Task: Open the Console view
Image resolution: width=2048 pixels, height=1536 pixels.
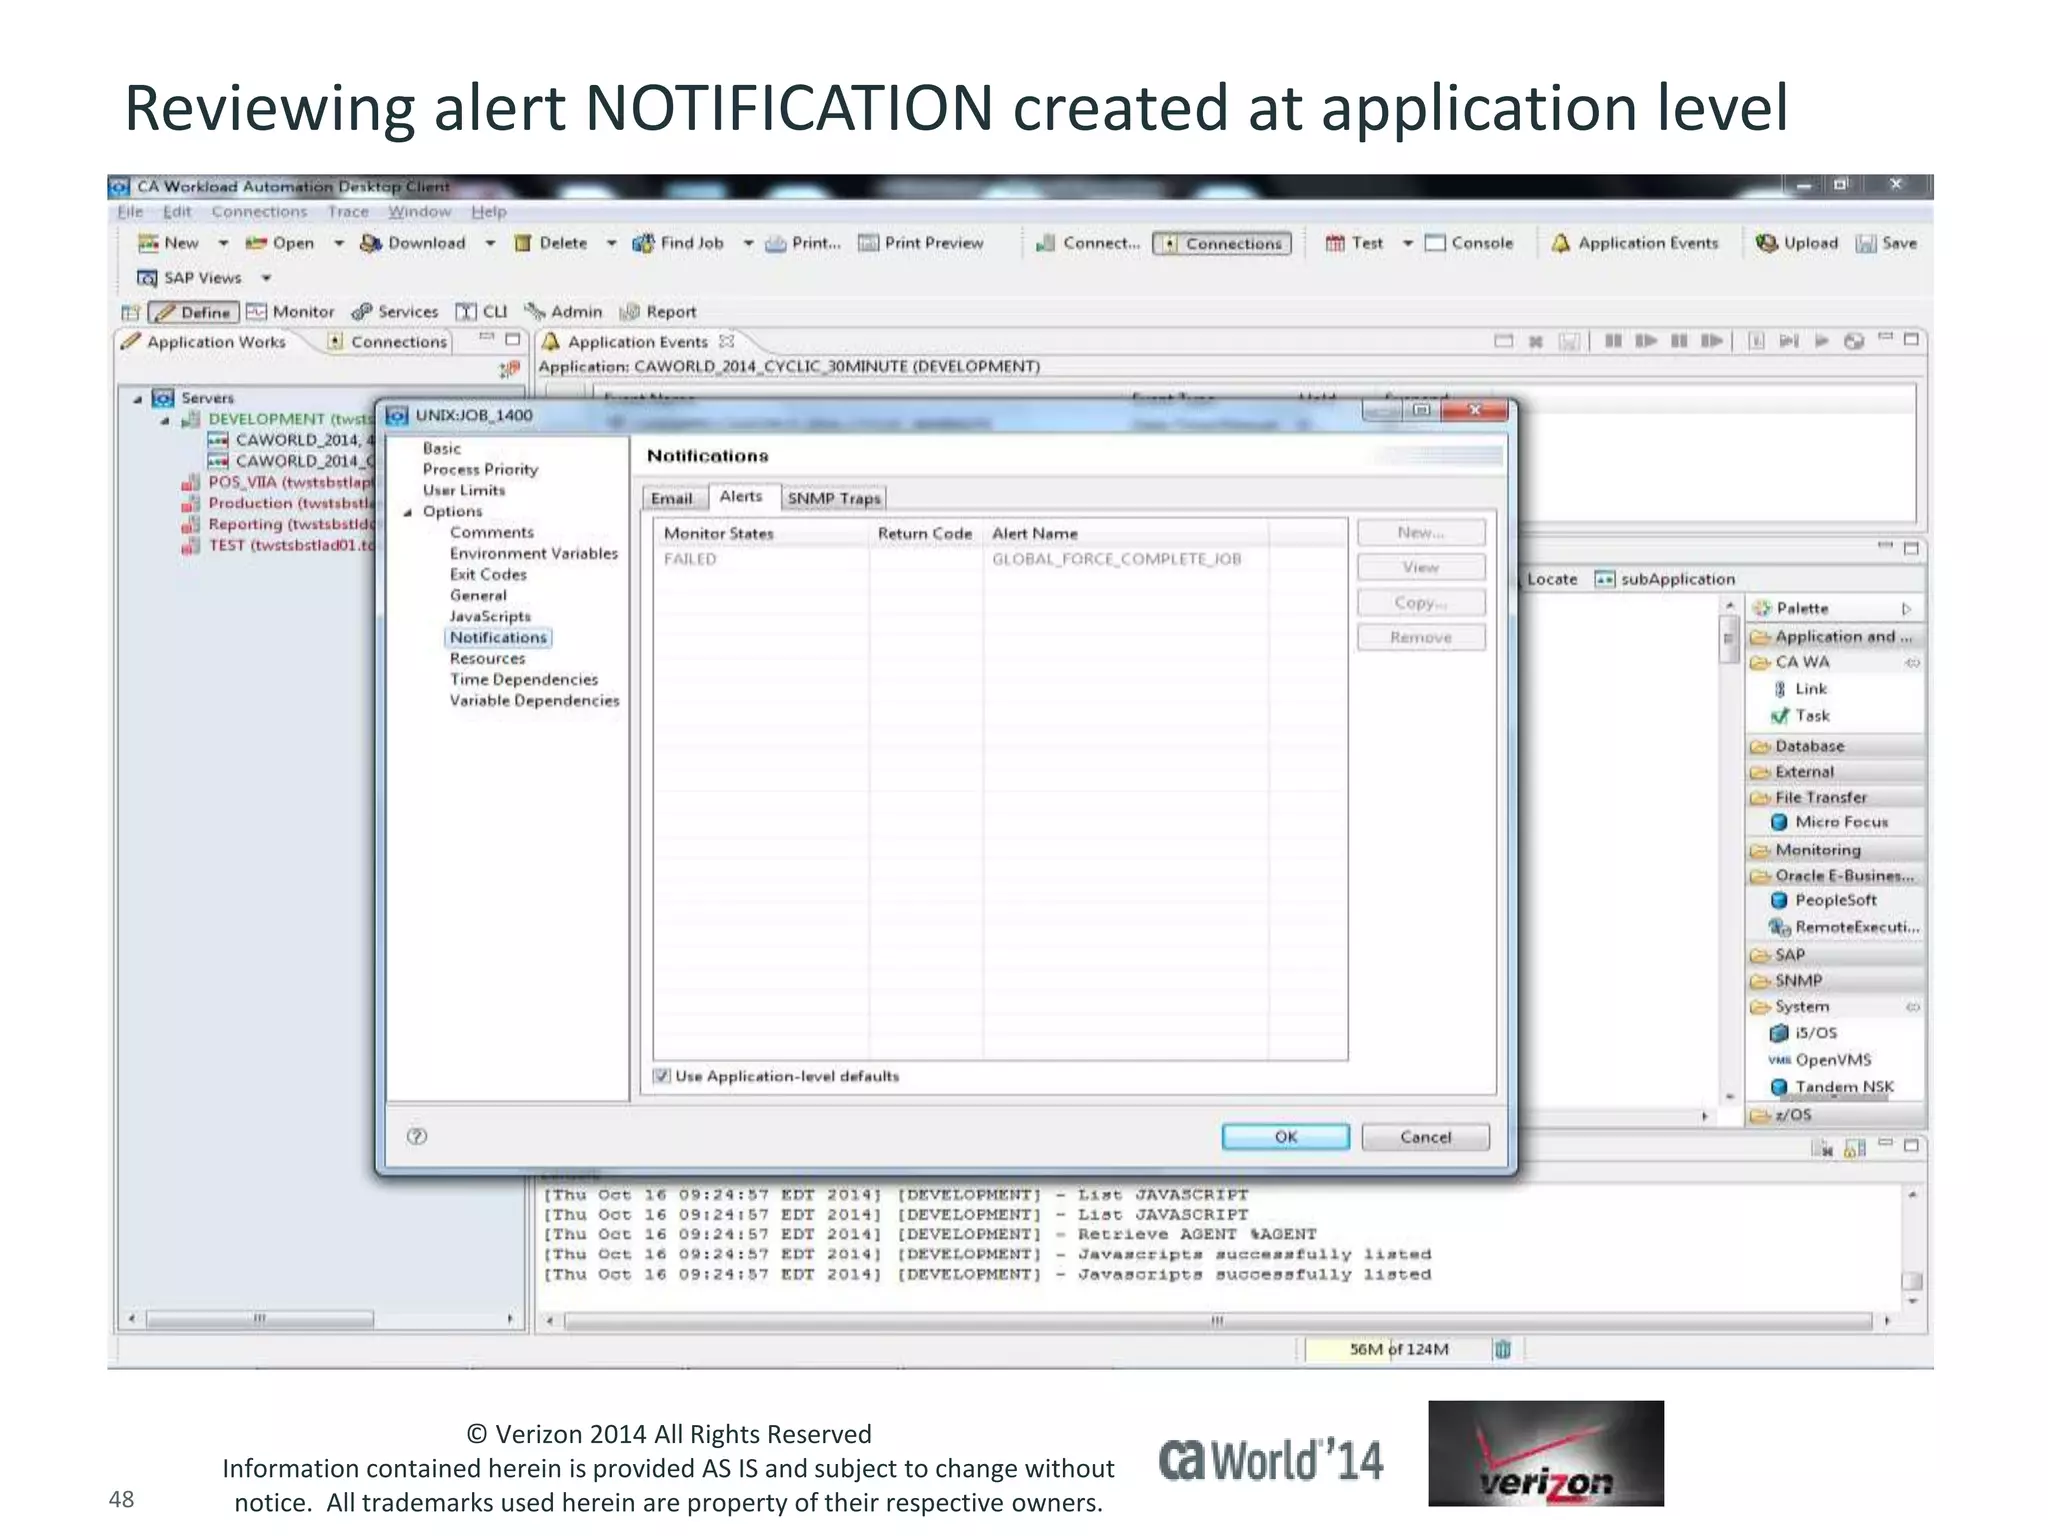Action: [x=1469, y=243]
